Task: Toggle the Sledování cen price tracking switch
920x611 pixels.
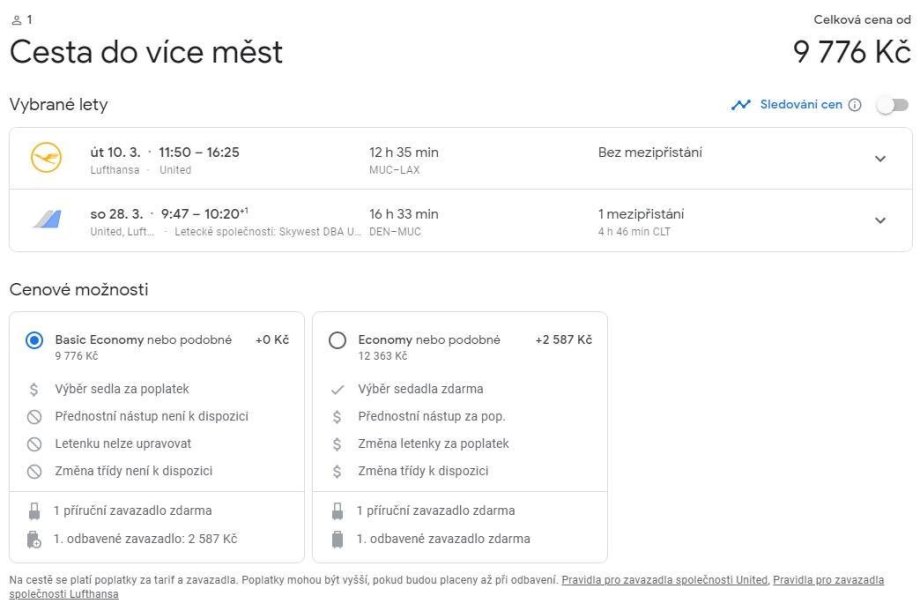Action: click(892, 105)
